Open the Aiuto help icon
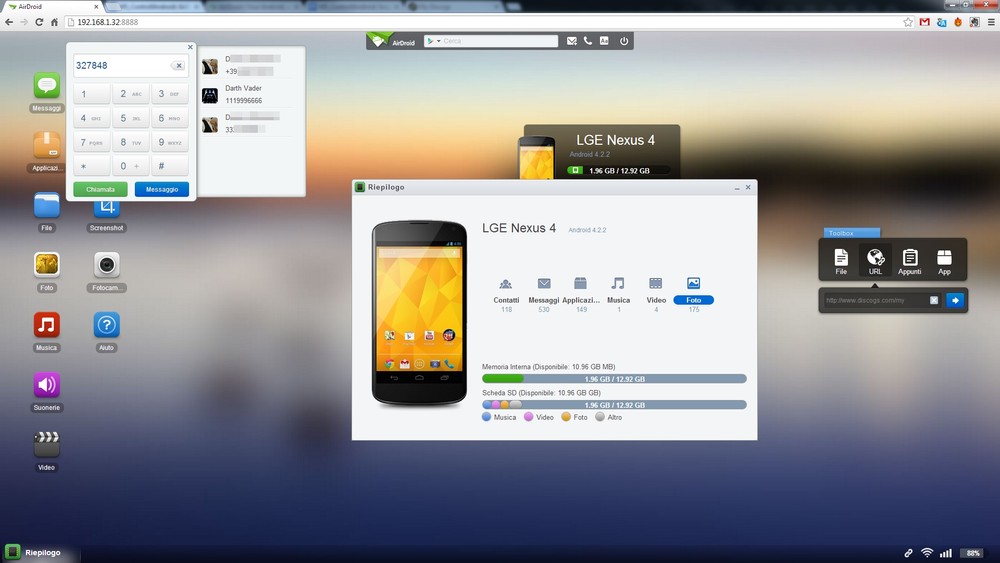 pos(107,325)
